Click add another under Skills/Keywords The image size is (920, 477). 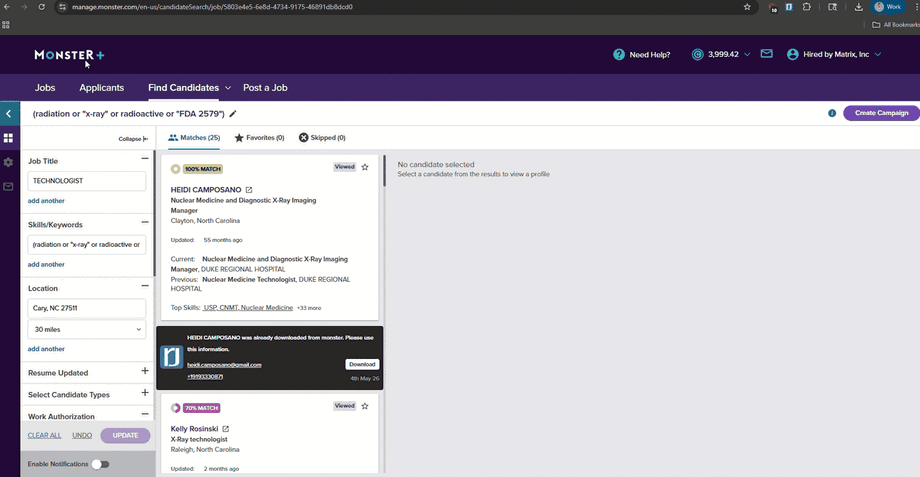[x=46, y=265]
